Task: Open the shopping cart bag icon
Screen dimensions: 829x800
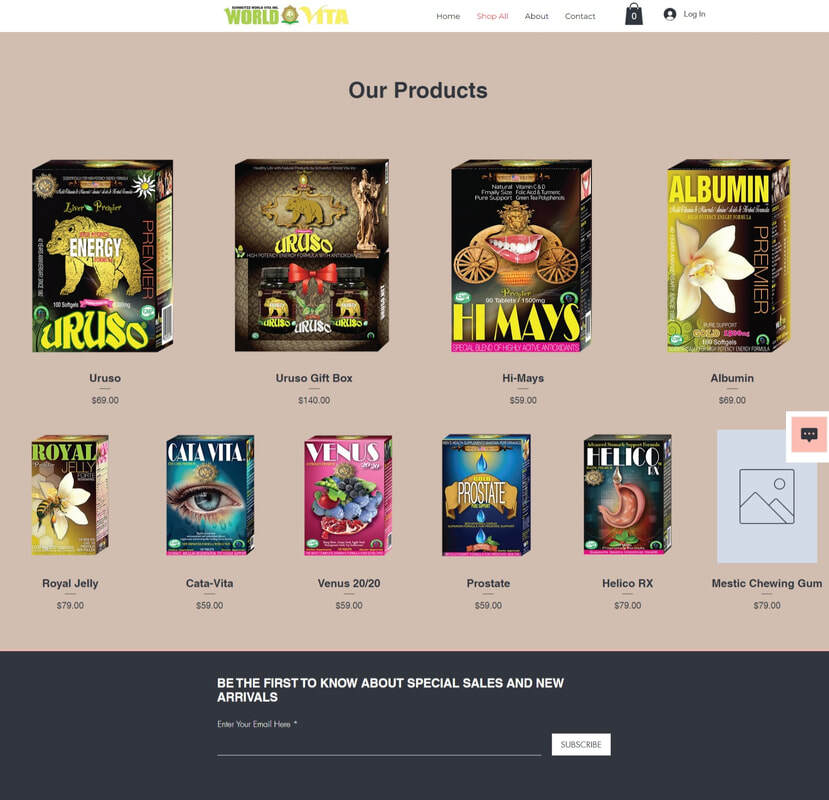Action: click(x=634, y=14)
